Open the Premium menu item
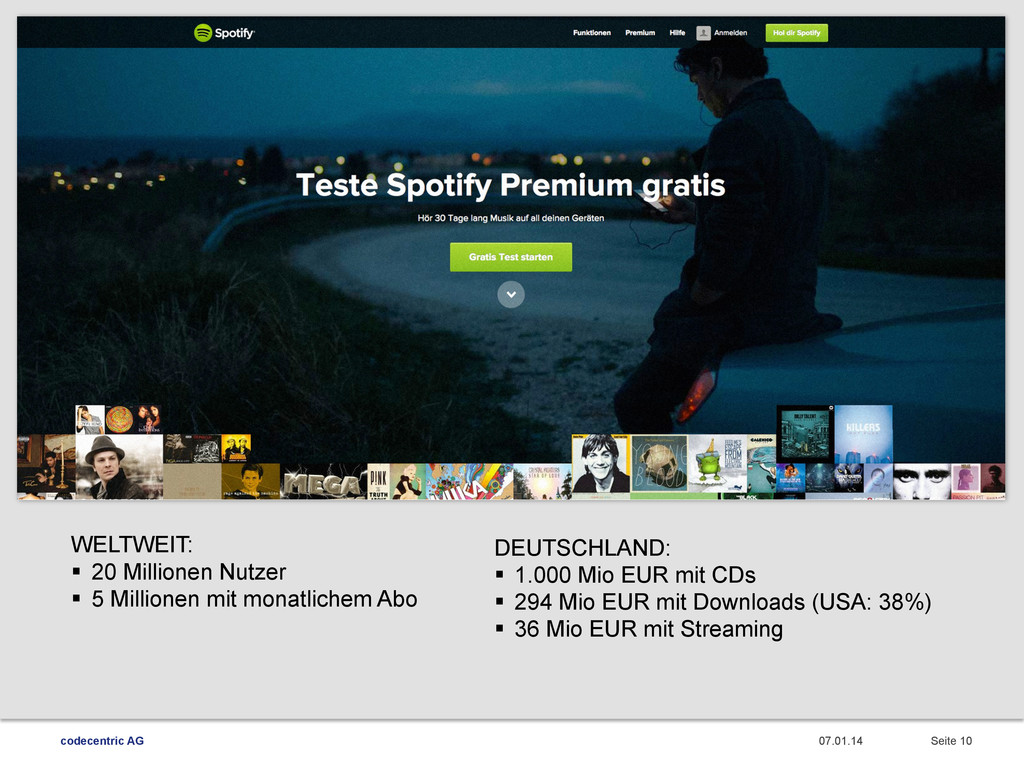Image resolution: width=1024 pixels, height=768 pixels. point(640,33)
